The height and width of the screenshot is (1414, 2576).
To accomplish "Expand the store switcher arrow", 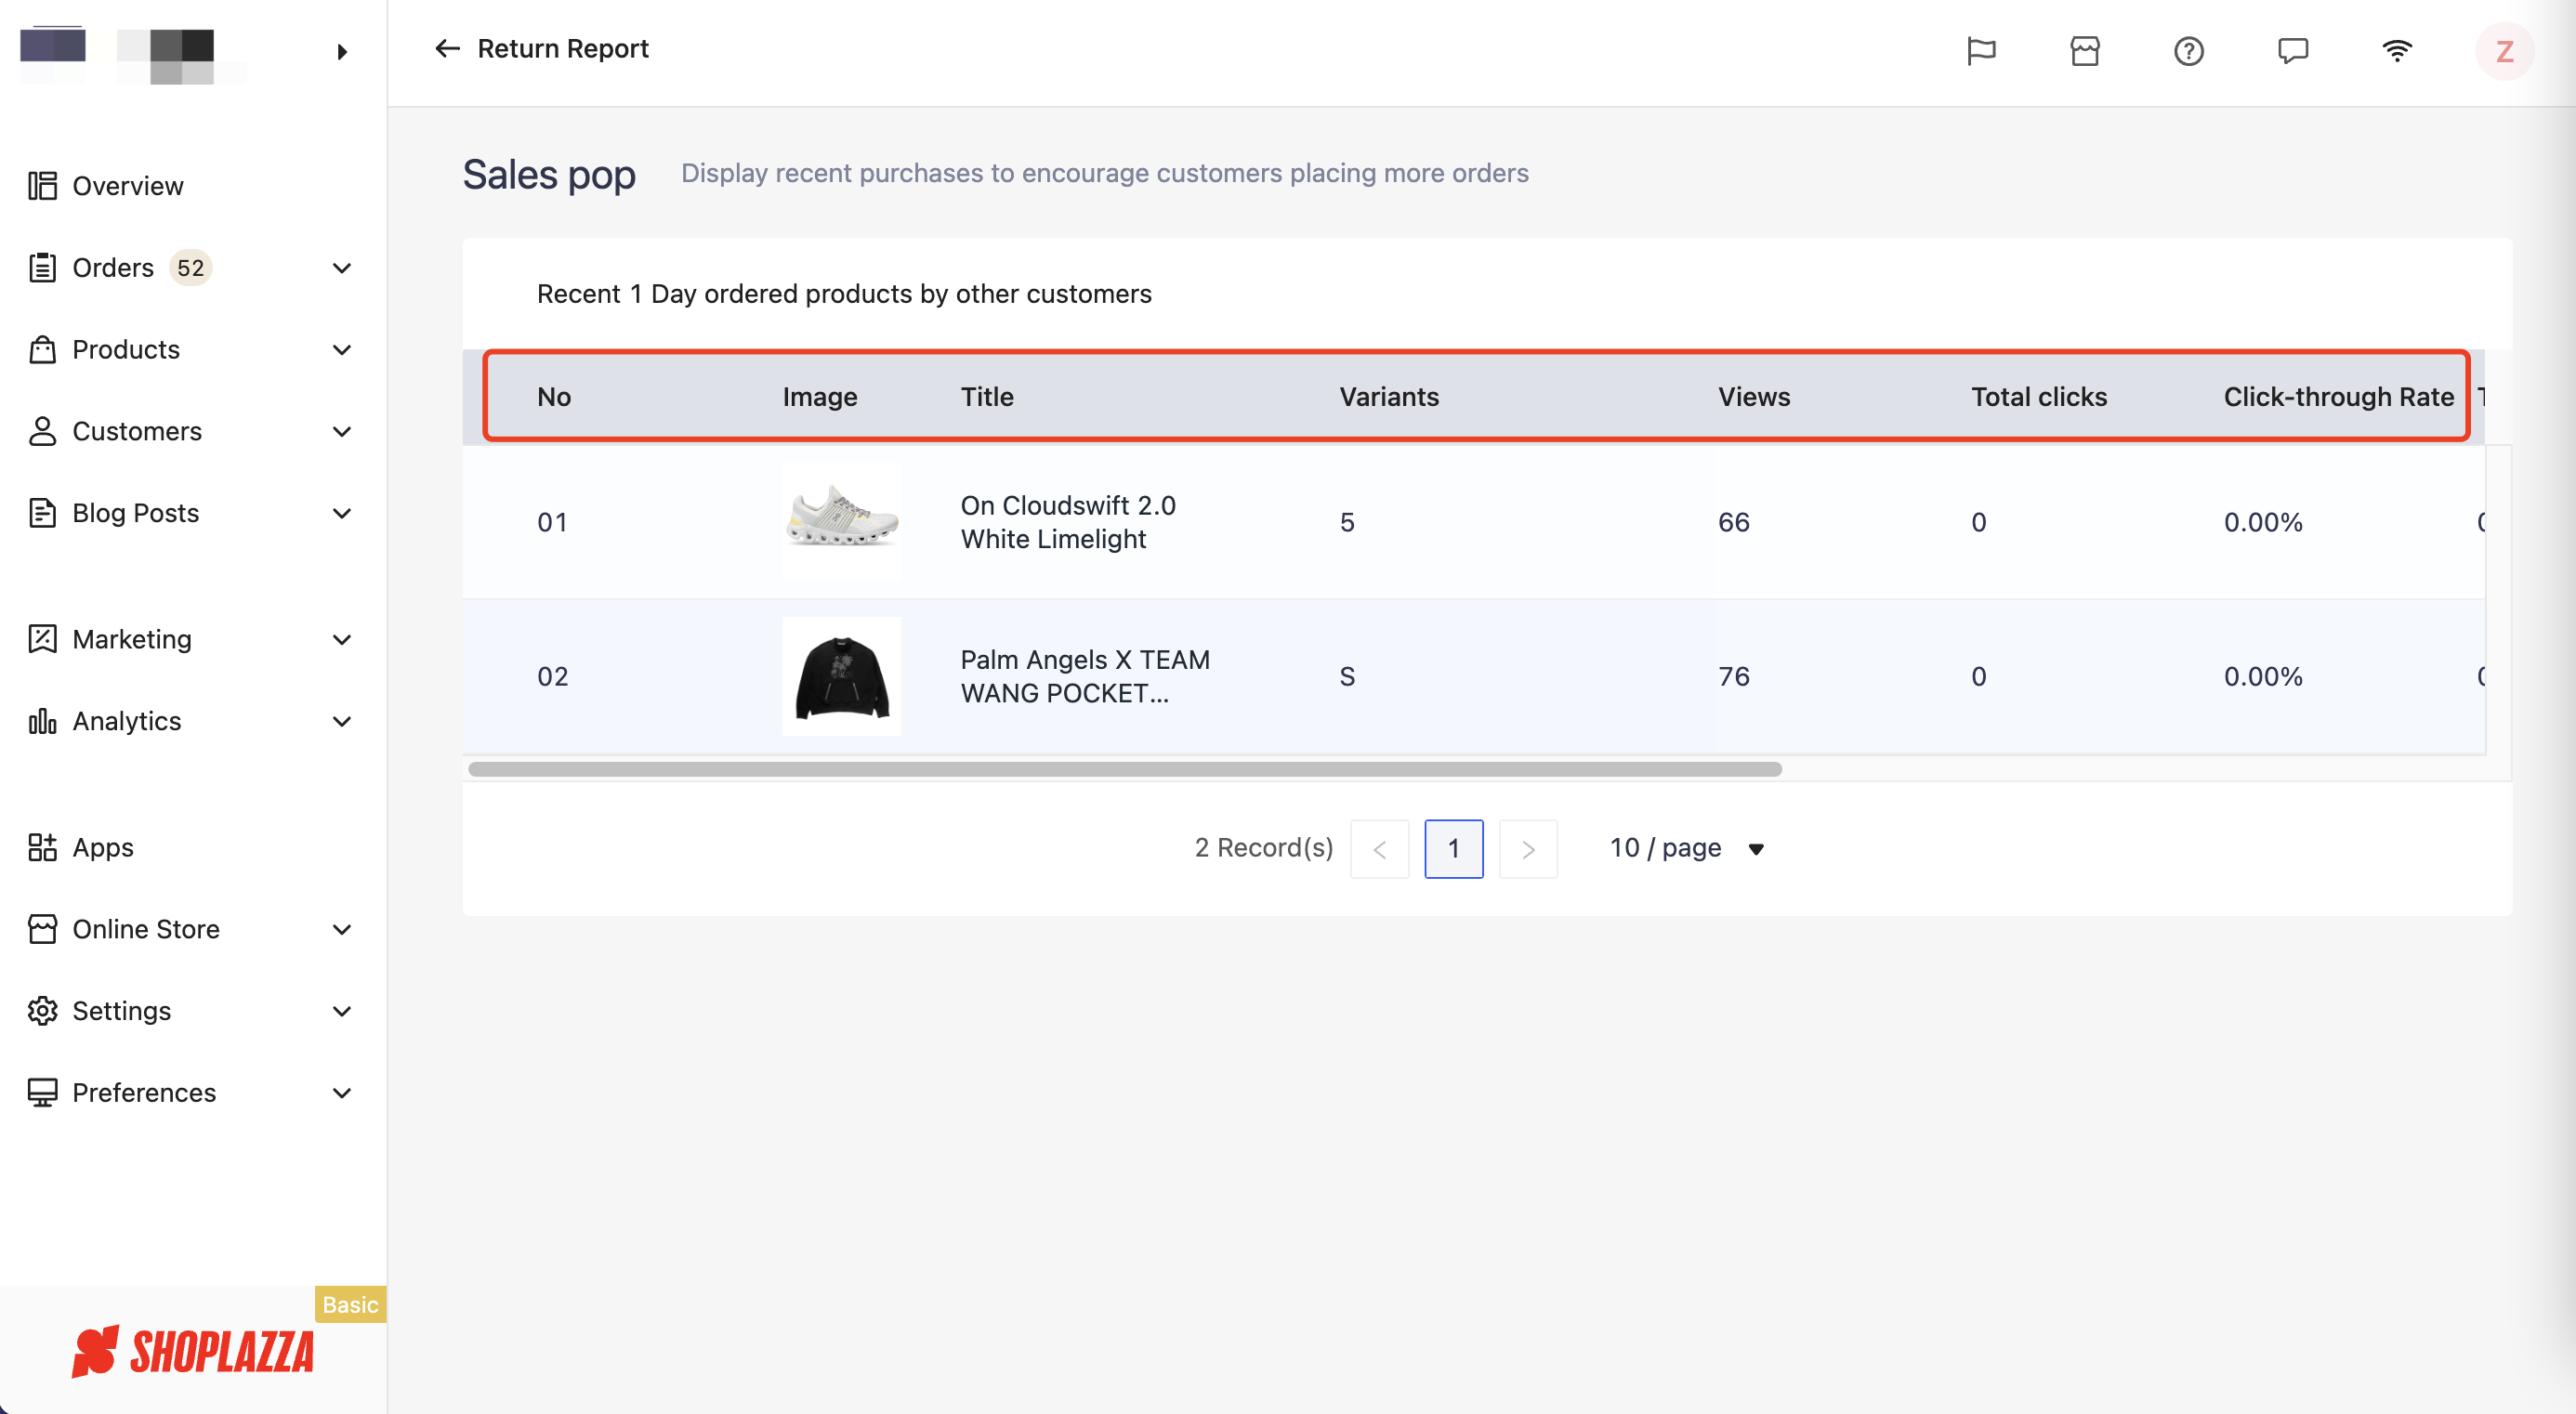I will [x=342, y=52].
